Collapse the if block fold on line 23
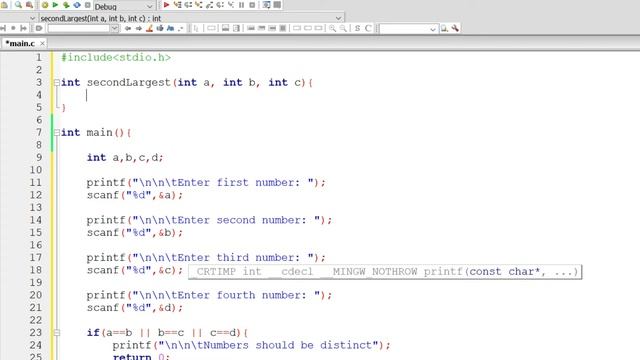 [x=57, y=333]
